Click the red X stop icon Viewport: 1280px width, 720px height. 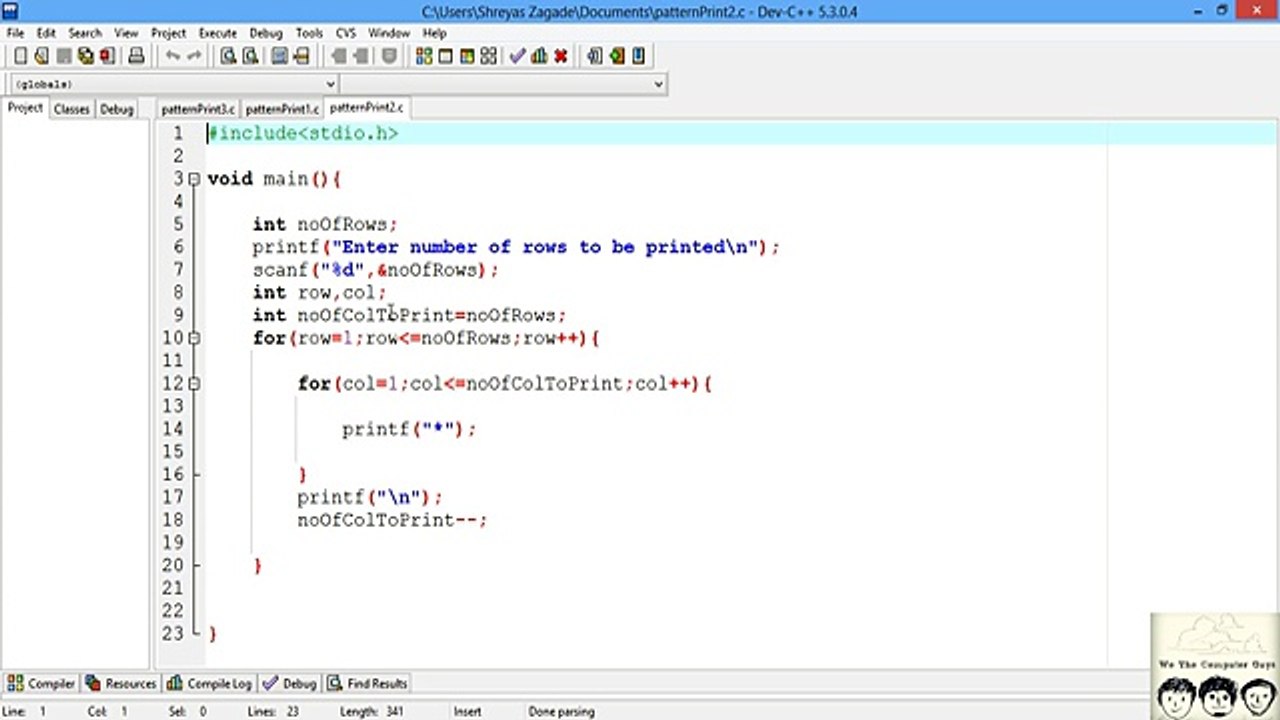click(x=561, y=57)
